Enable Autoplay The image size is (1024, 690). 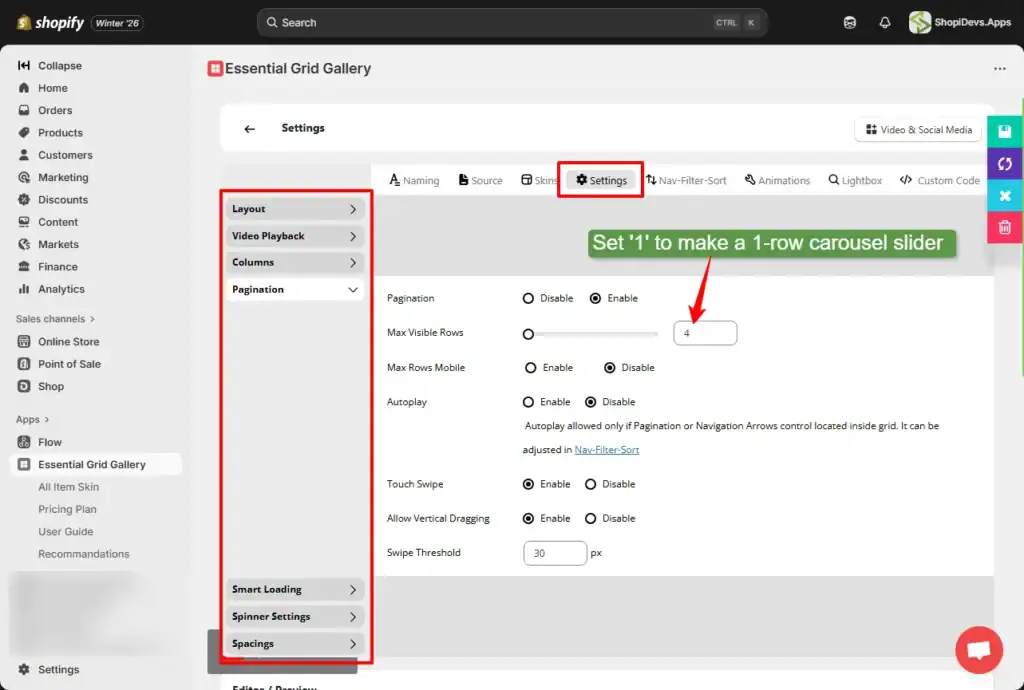tap(530, 402)
